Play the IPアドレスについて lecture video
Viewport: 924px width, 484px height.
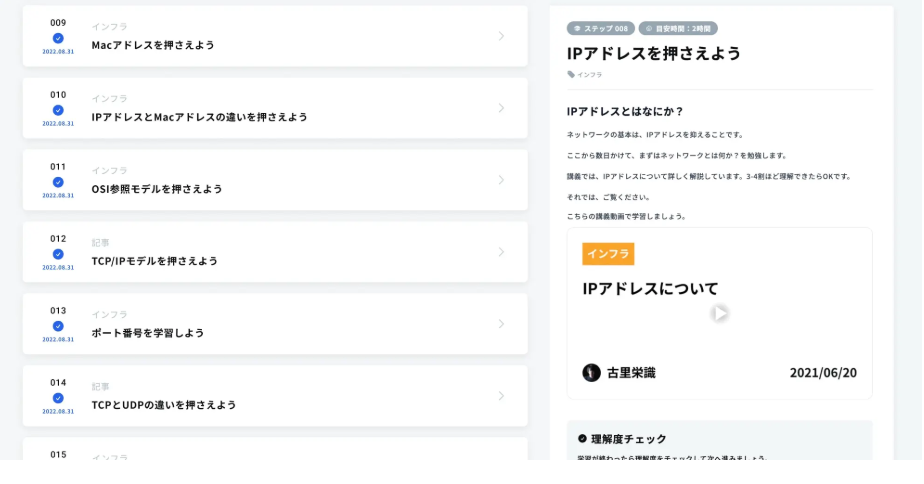pyautogui.click(x=719, y=313)
